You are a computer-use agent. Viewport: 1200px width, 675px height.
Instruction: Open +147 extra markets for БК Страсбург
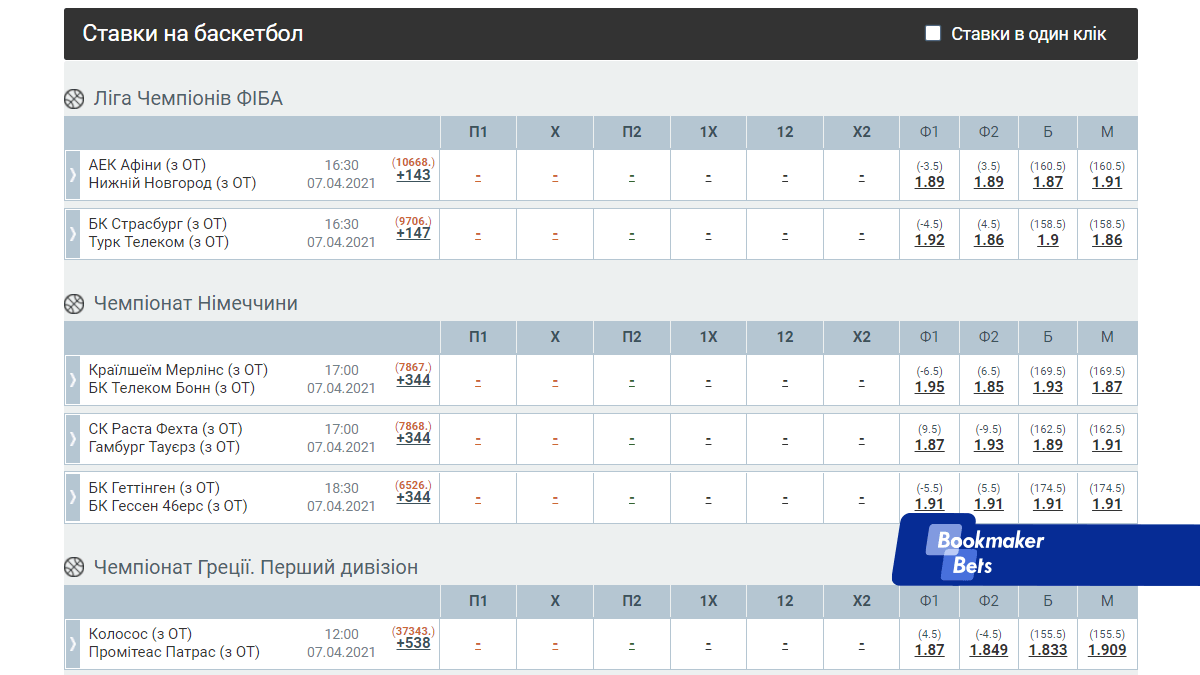pos(413,233)
